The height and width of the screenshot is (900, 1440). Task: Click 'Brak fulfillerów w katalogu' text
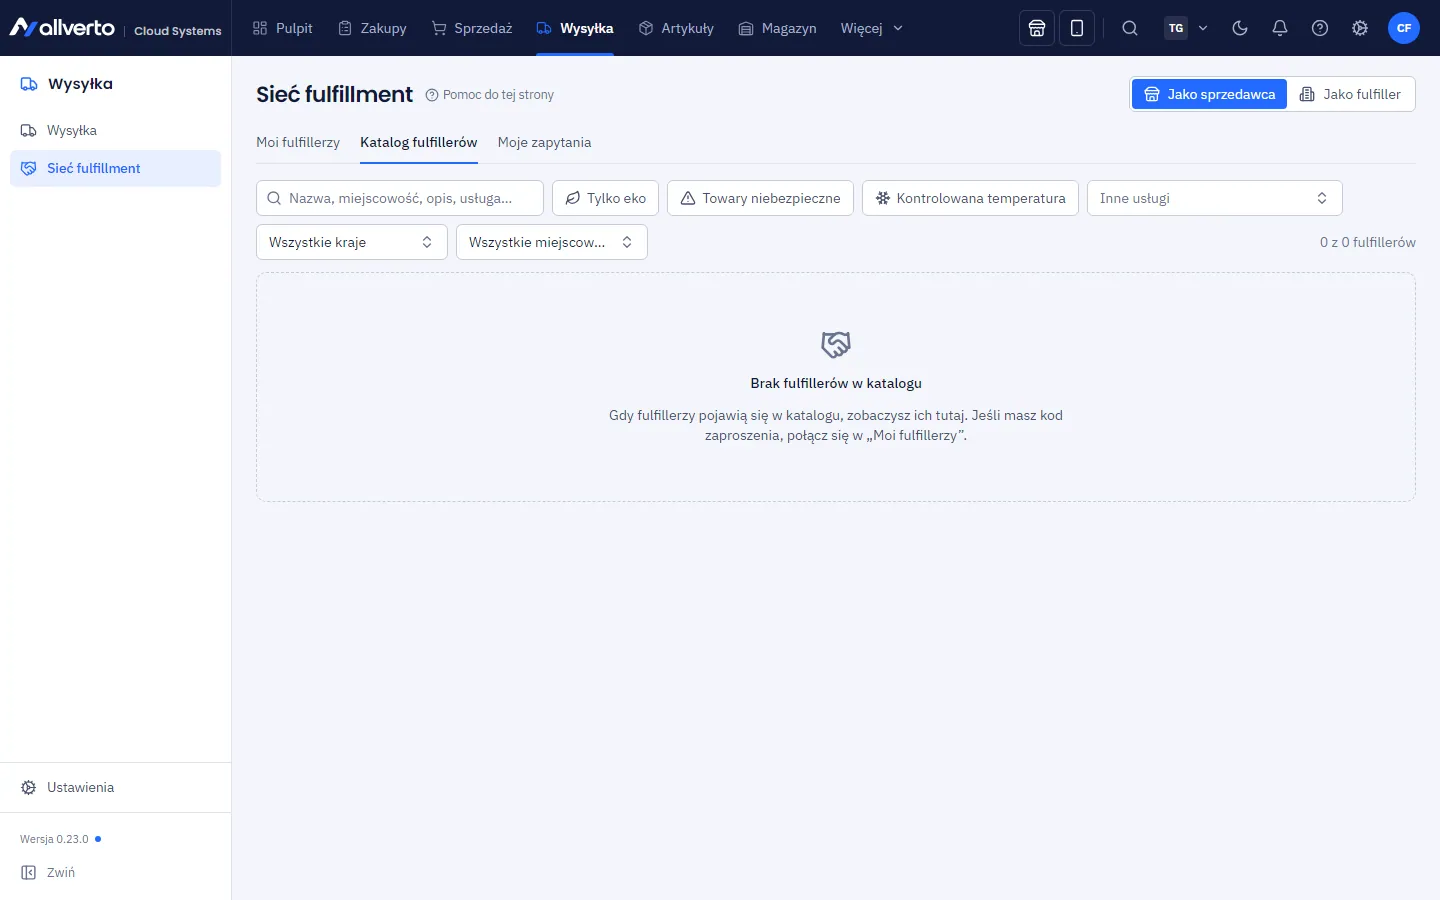pyautogui.click(x=836, y=383)
